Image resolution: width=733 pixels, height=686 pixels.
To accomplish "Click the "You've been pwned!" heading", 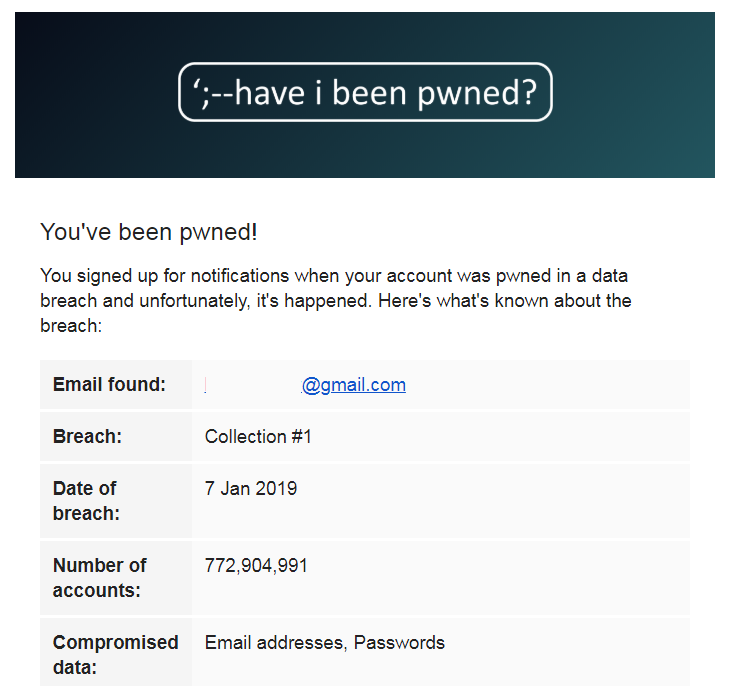I will tap(149, 233).
